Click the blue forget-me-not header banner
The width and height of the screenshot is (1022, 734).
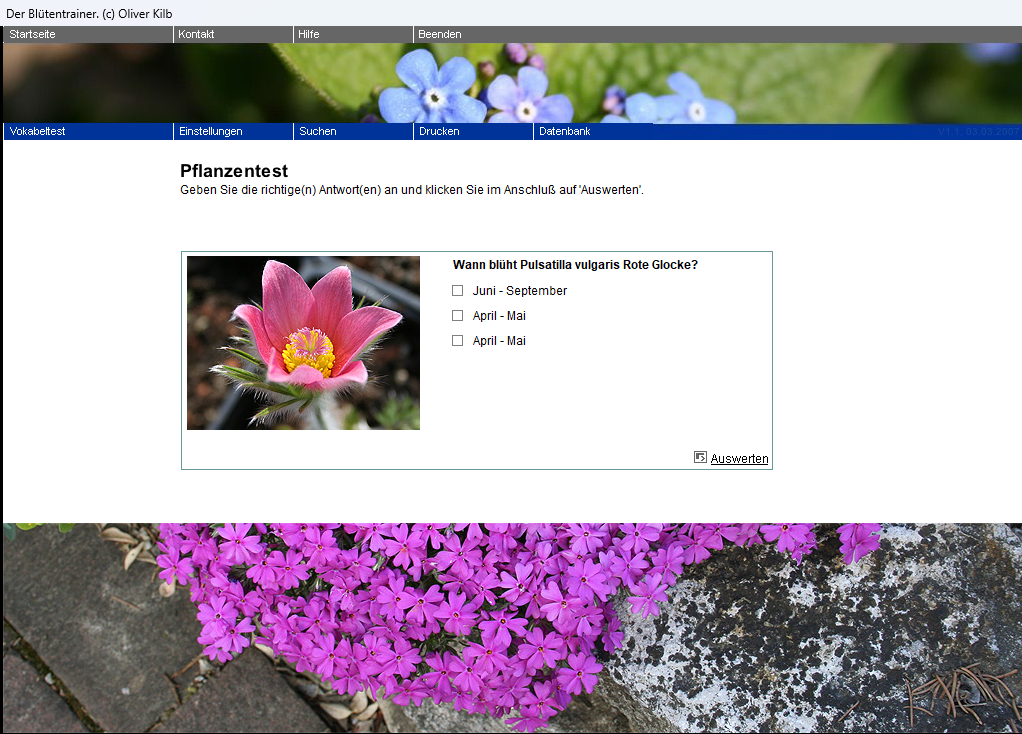point(511,83)
